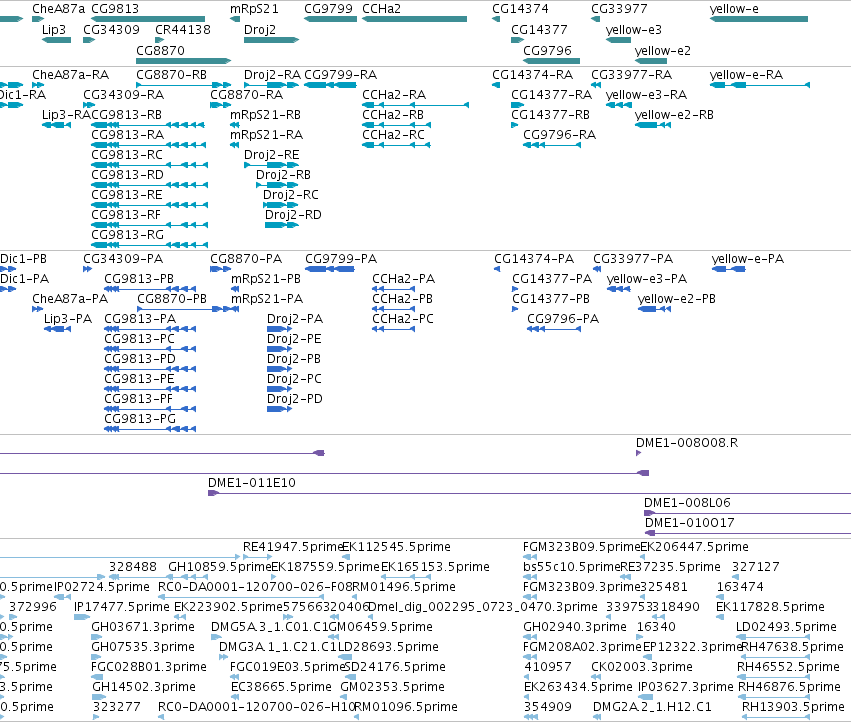Image resolution: width=851 pixels, height=722 pixels.
Task: Open the CG33977 gene label
Action: (619, 9)
